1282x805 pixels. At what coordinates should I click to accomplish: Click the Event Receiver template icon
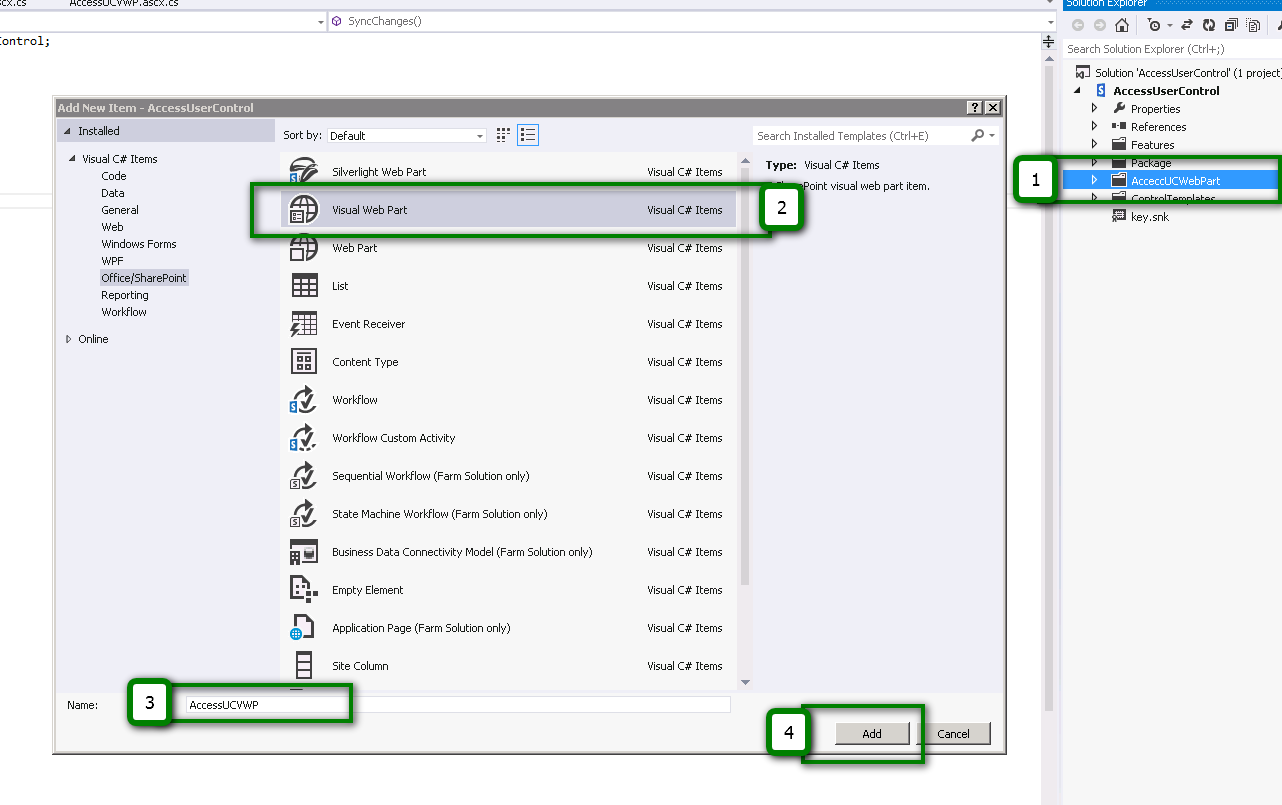pyautogui.click(x=303, y=323)
